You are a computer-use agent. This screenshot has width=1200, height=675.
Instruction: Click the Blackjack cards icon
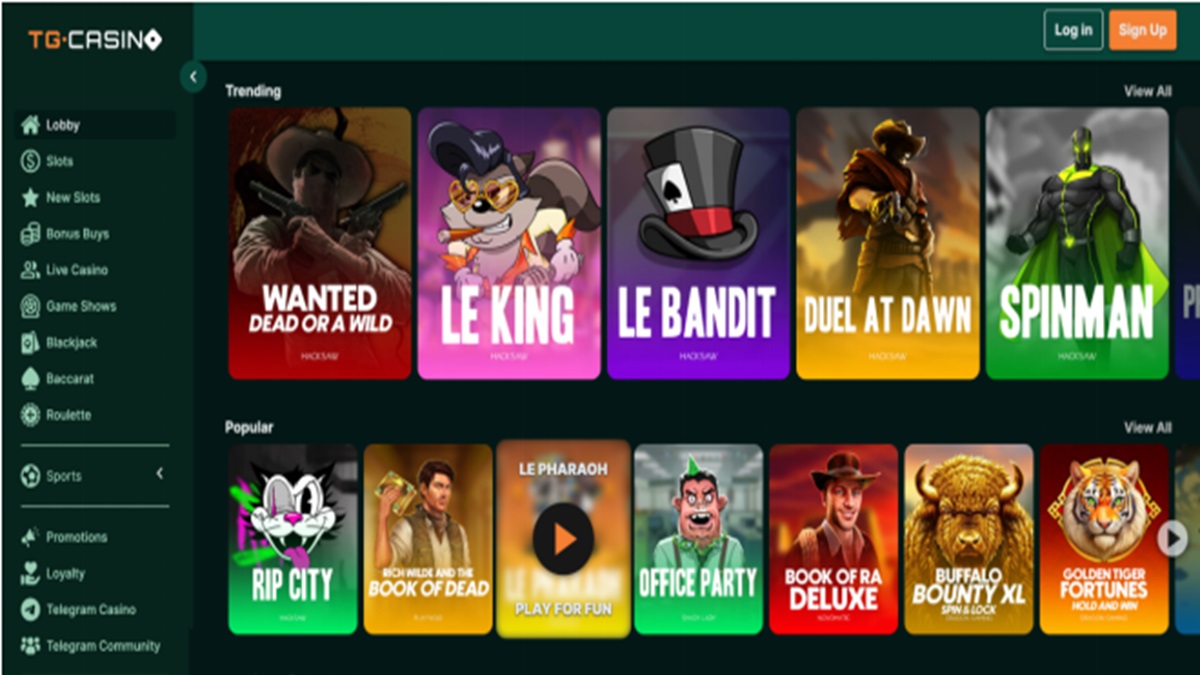pos(30,343)
